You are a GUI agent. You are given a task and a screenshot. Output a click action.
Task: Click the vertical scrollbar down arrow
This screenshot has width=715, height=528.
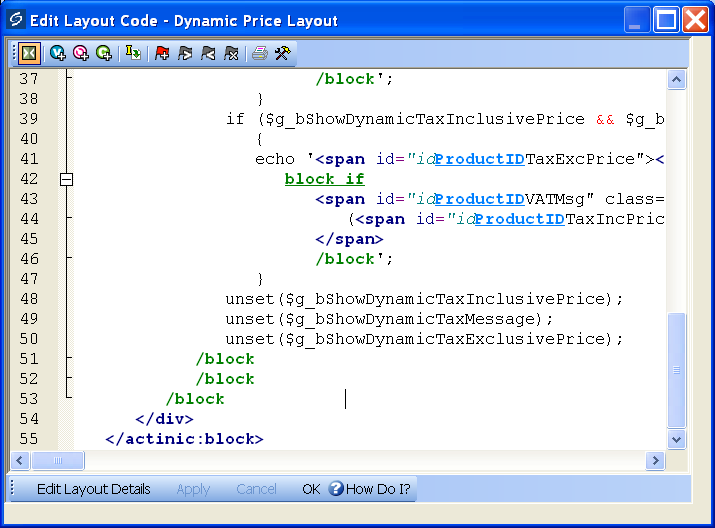click(x=677, y=439)
